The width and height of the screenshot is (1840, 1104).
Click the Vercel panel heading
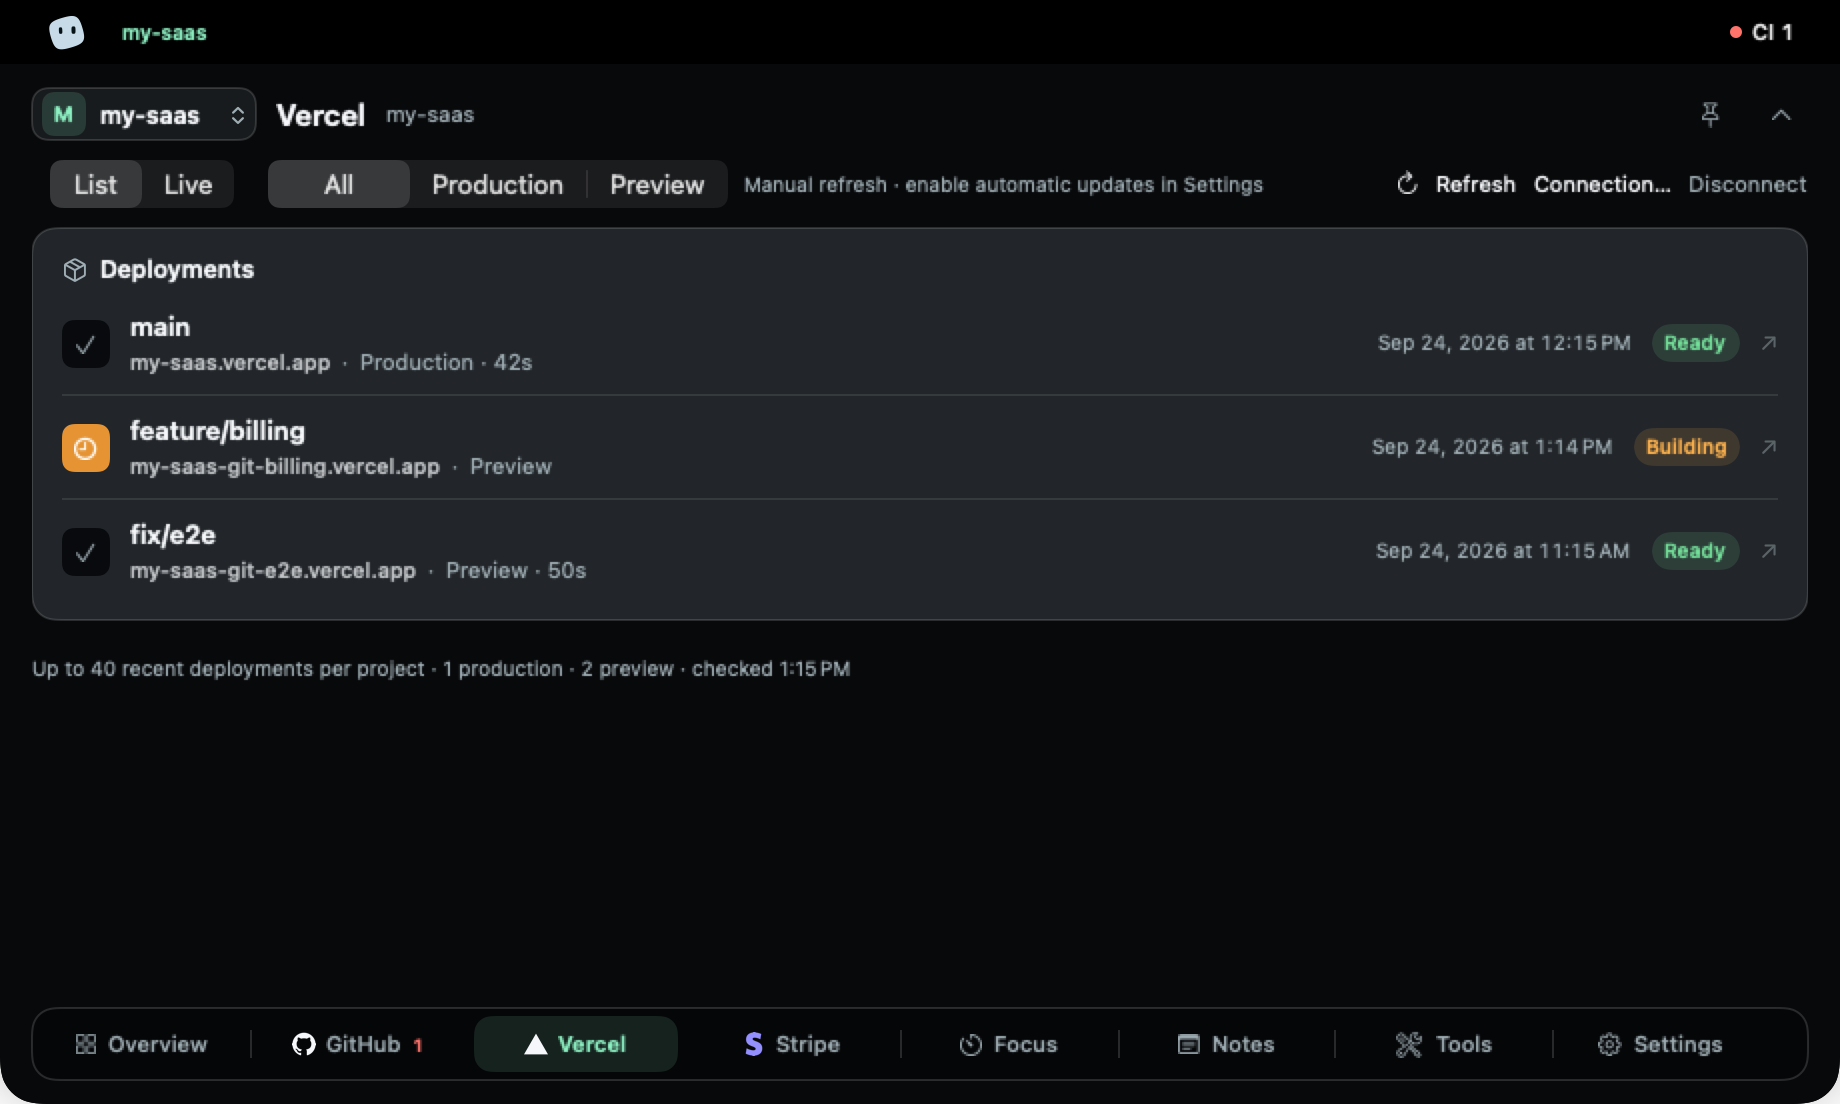click(x=320, y=115)
